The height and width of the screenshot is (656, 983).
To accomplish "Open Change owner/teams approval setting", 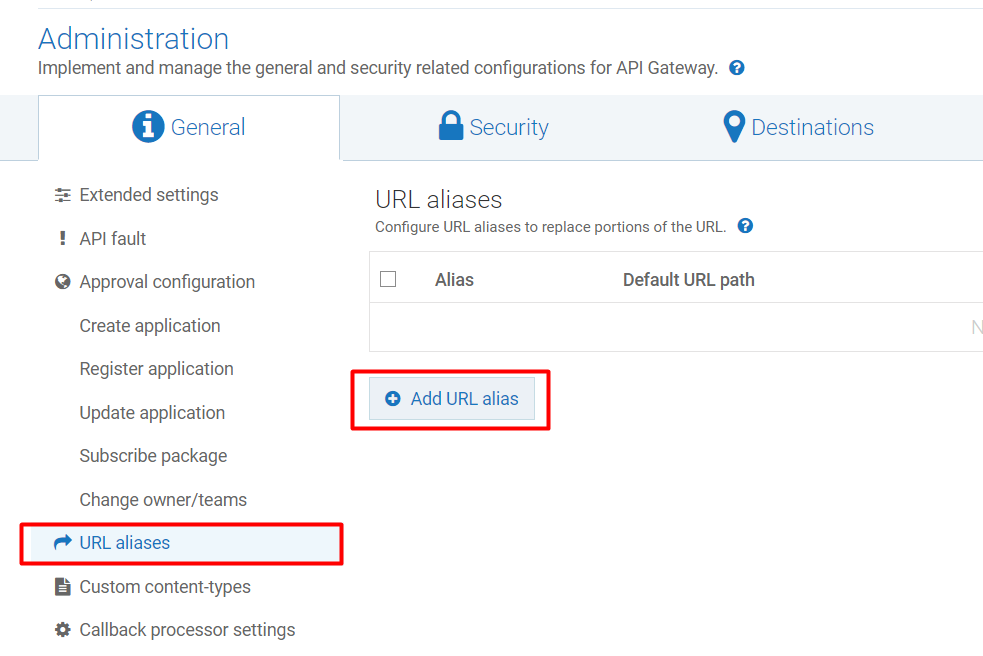I will [163, 499].
